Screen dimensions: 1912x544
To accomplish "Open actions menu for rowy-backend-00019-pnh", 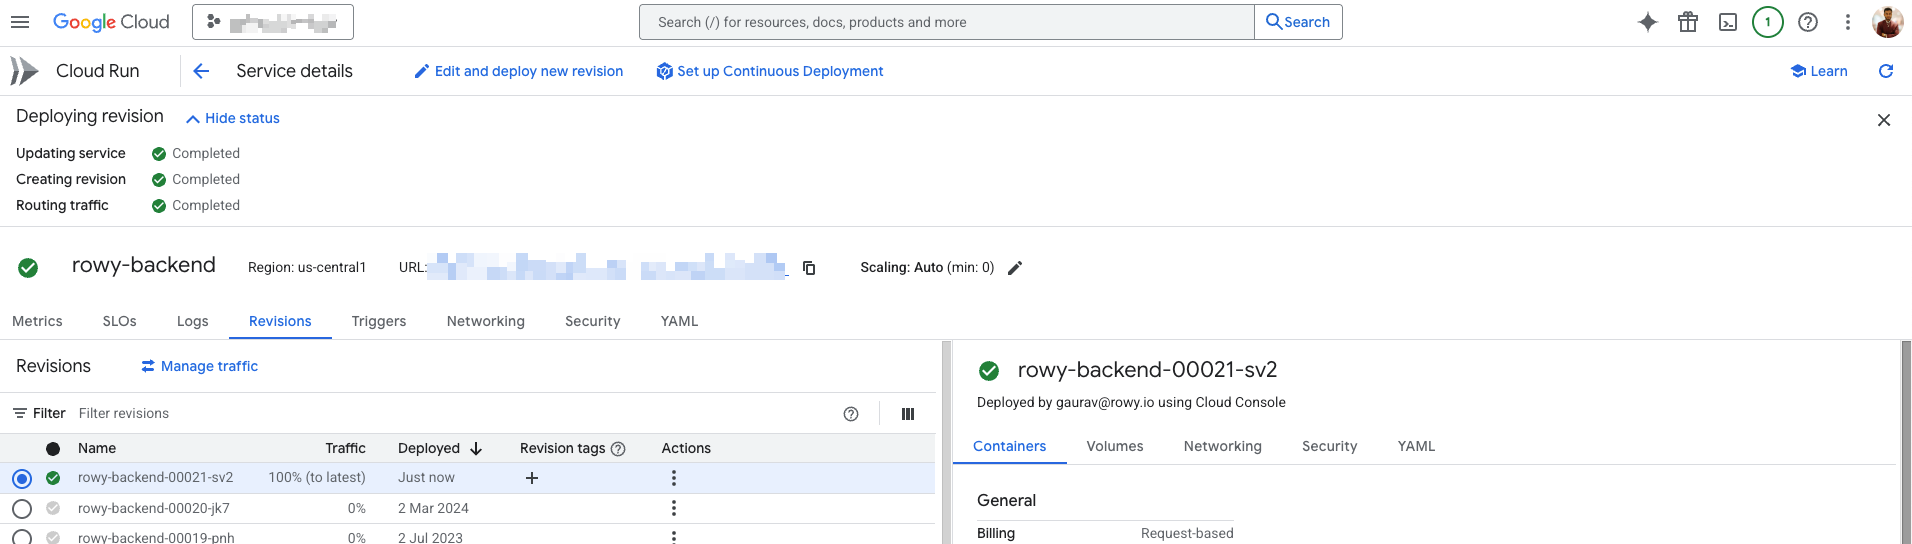I will pos(674,537).
